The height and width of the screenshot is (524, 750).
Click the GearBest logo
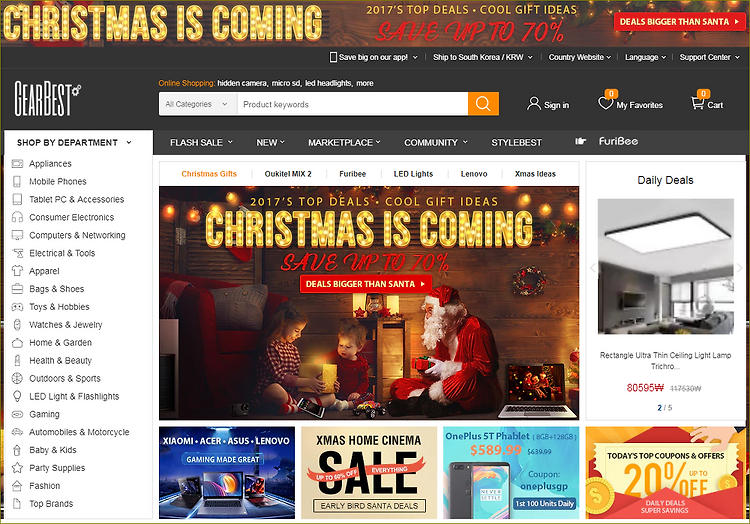pos(47,98)
